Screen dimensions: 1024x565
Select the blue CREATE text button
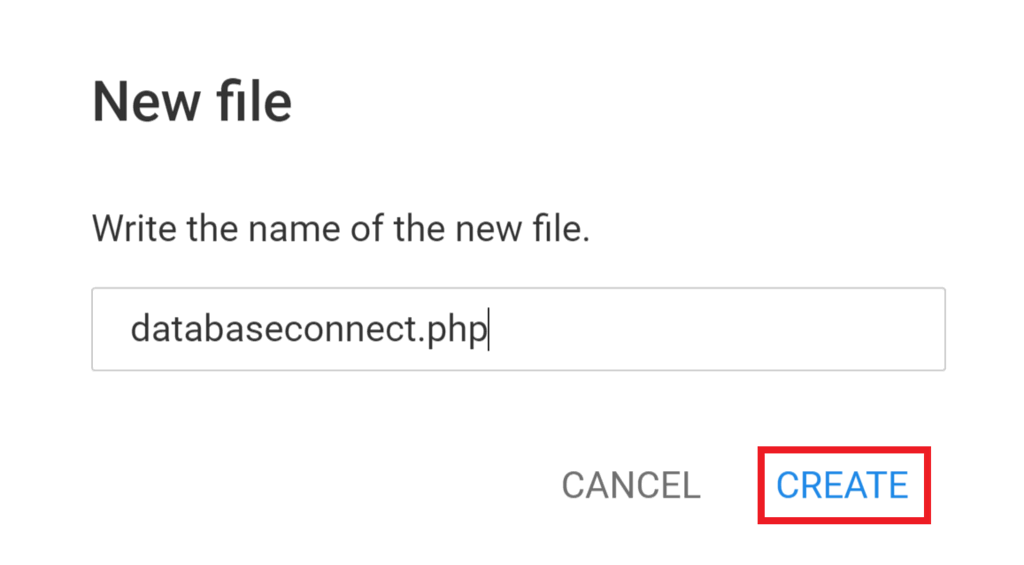(843, 485)
